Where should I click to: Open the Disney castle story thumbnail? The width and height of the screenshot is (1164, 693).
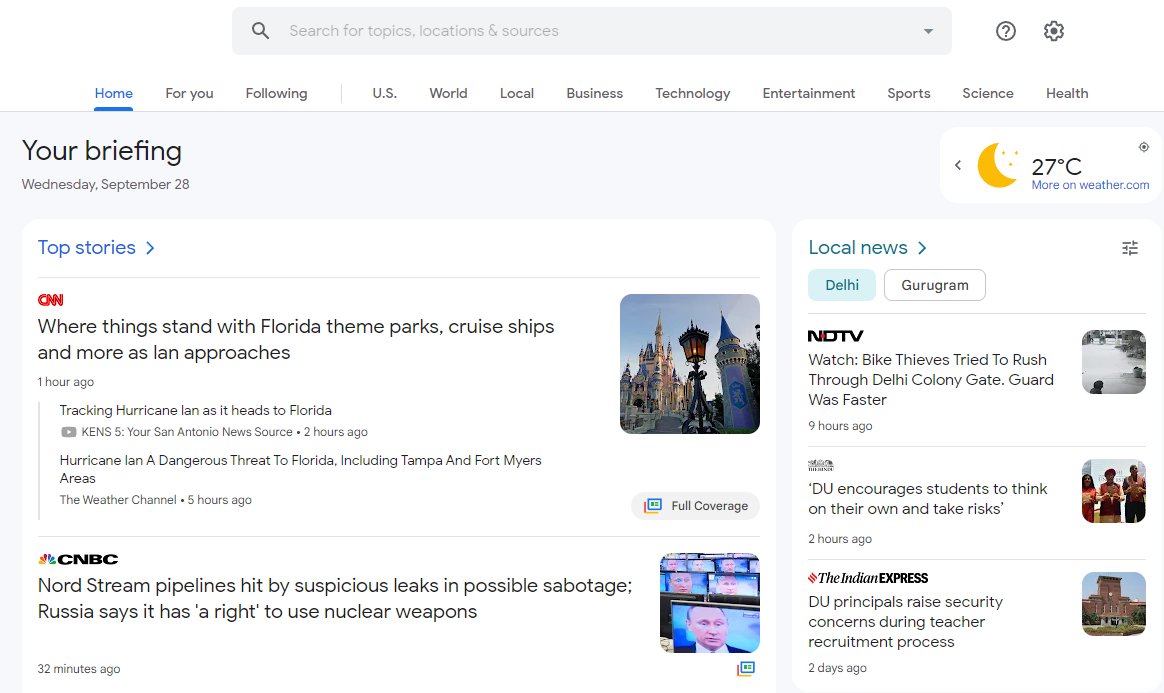point(690,364)
